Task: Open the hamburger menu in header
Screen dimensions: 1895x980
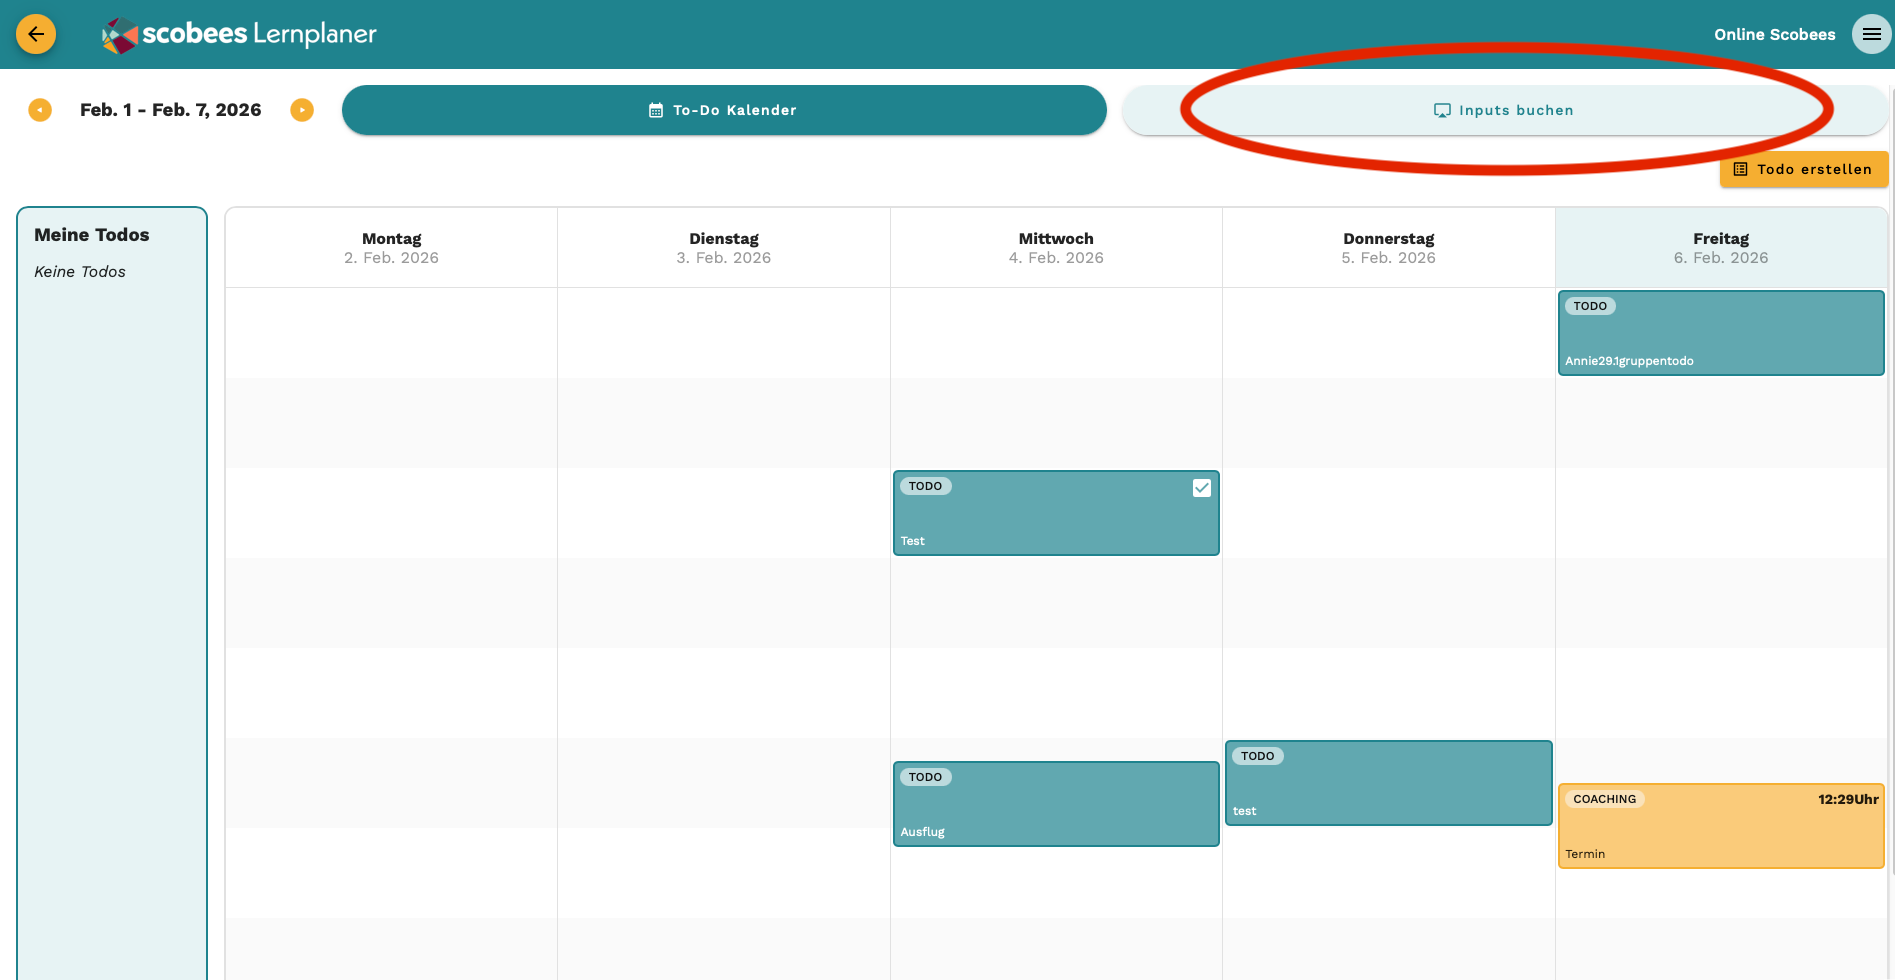Action: pos(1871,34)
